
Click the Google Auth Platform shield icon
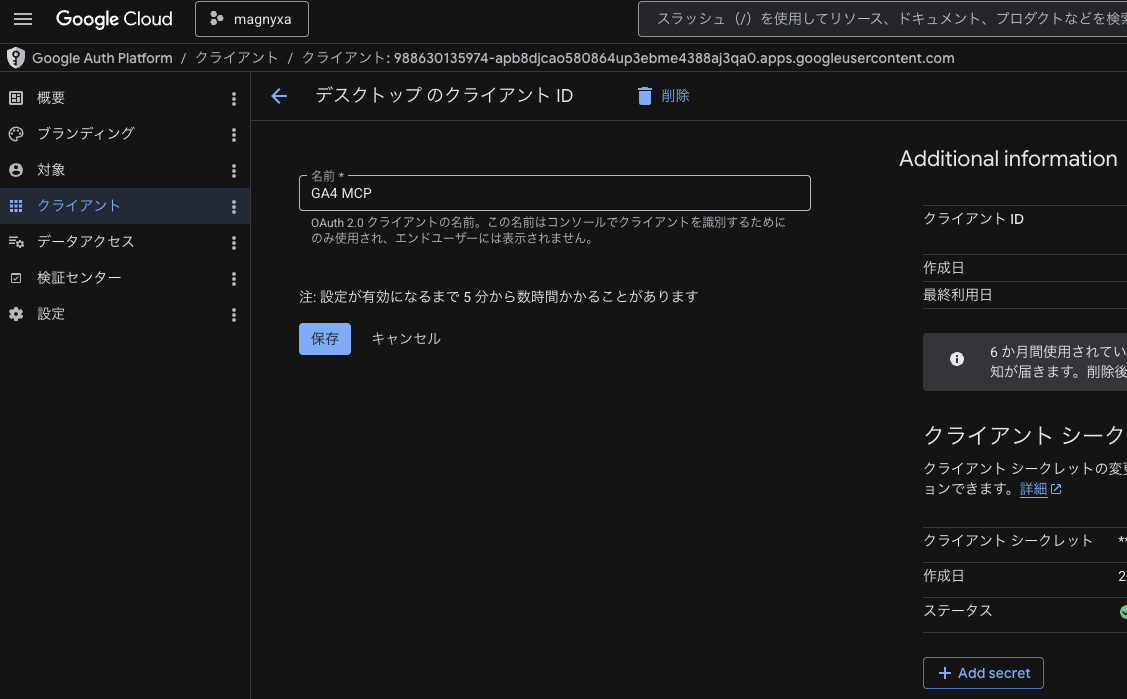coord(15,58)
